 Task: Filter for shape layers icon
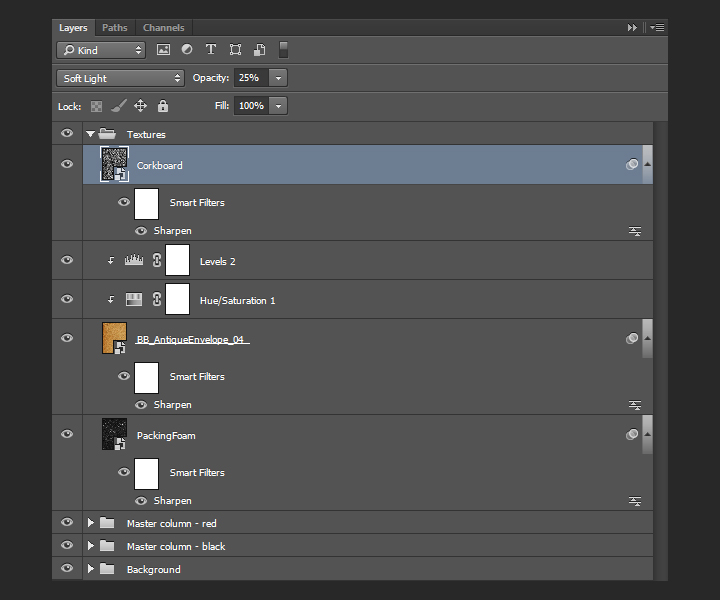[235, 50]
